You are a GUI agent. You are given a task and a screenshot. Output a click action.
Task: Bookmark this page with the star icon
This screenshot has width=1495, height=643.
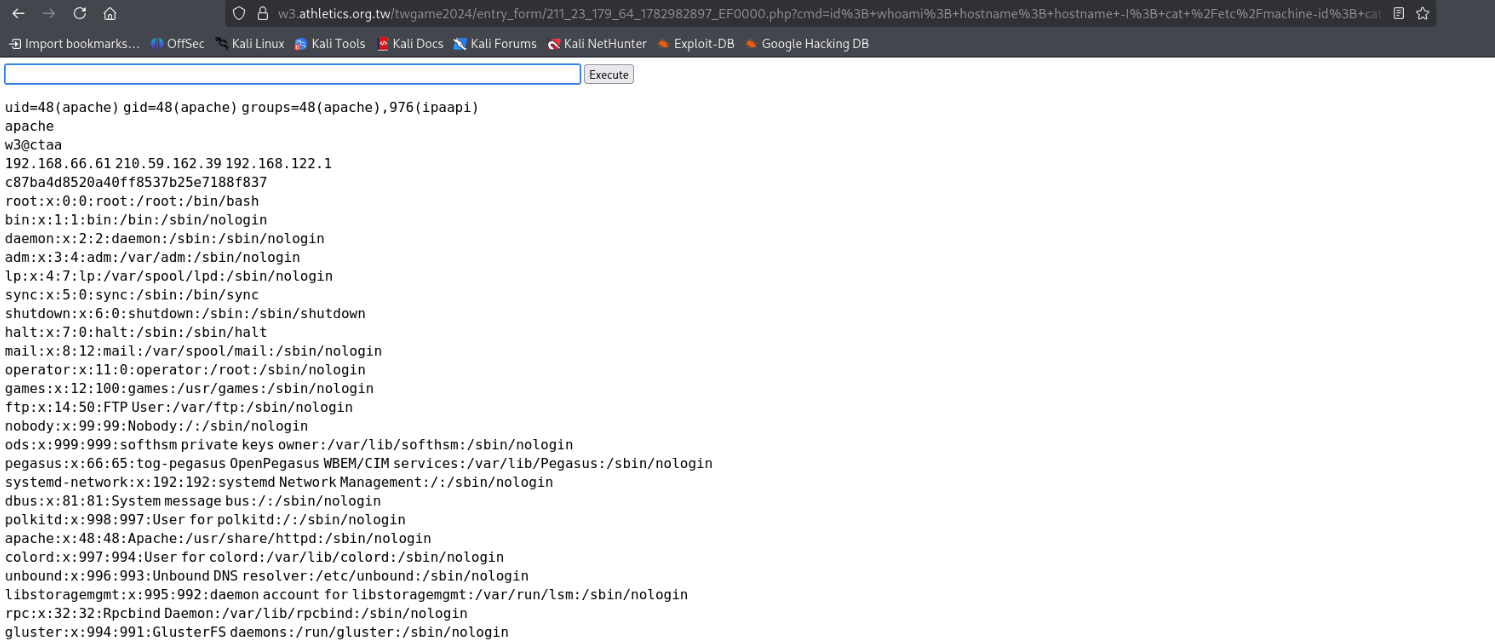tap(1422, 14)
